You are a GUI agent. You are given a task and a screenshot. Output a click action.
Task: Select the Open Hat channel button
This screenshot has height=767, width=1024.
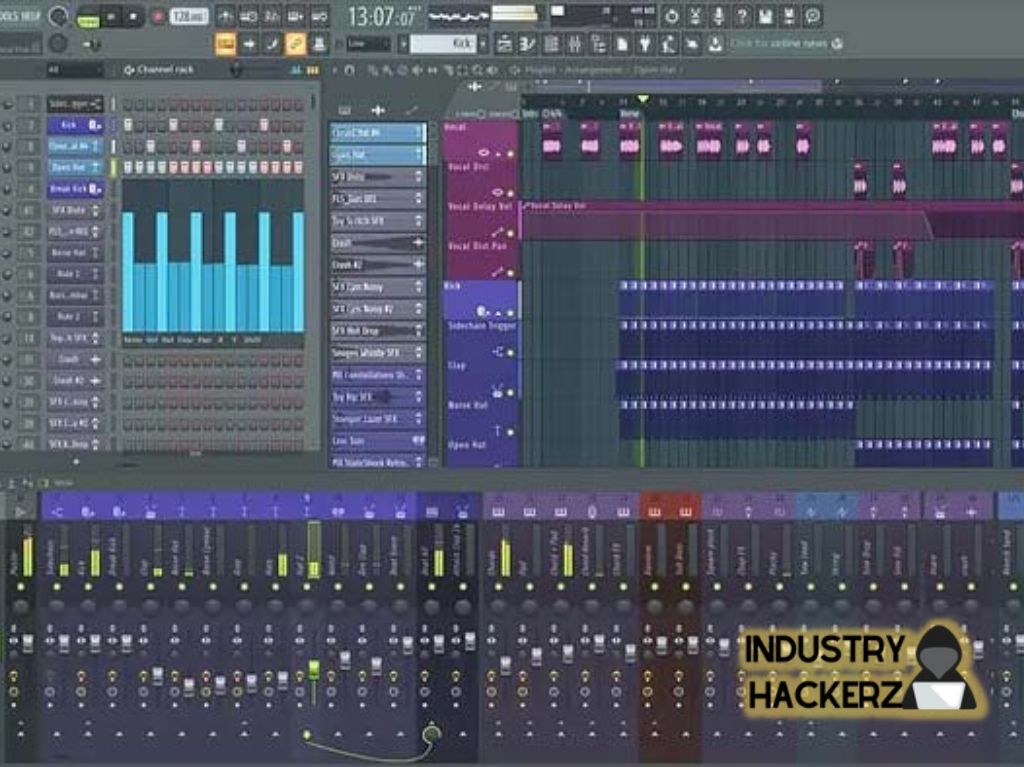click(x=75, y=167)
